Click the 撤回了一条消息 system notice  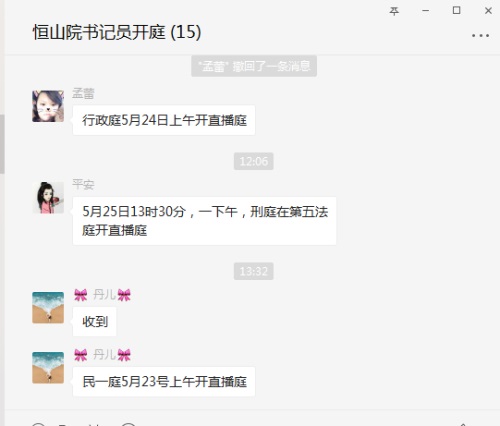(x=254, y=66)
